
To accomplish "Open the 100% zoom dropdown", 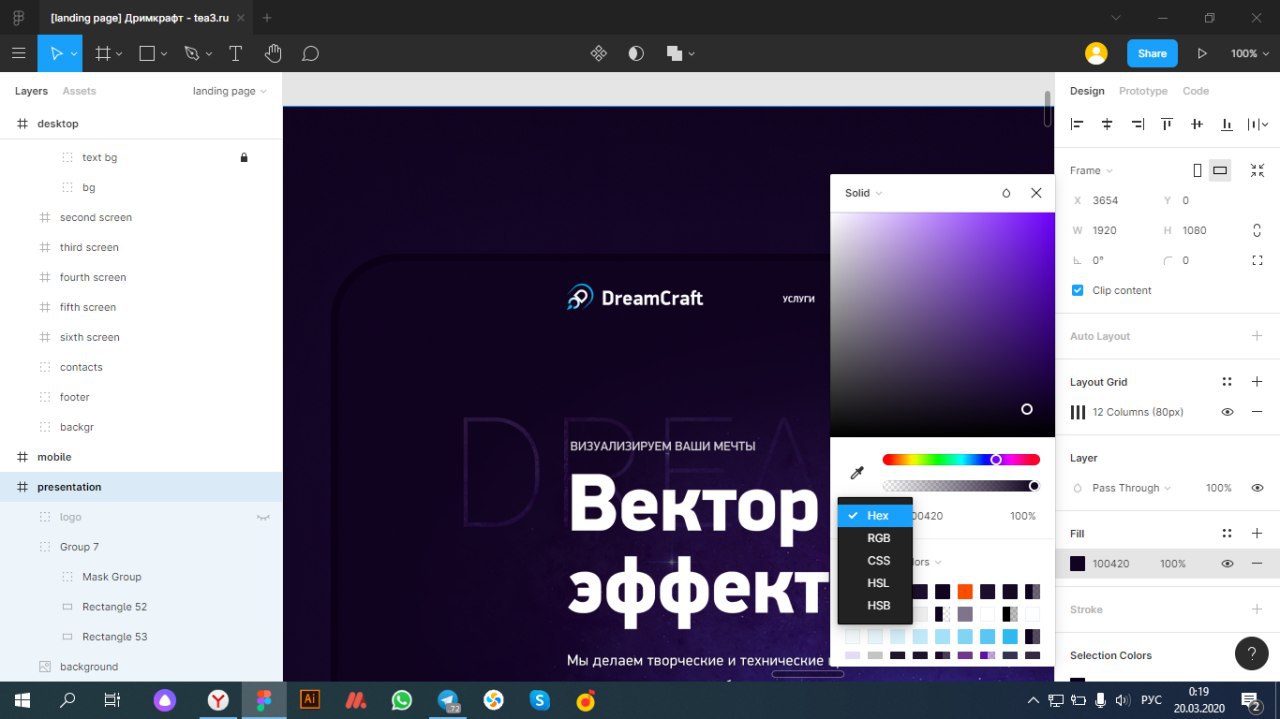I will 1250,53.
